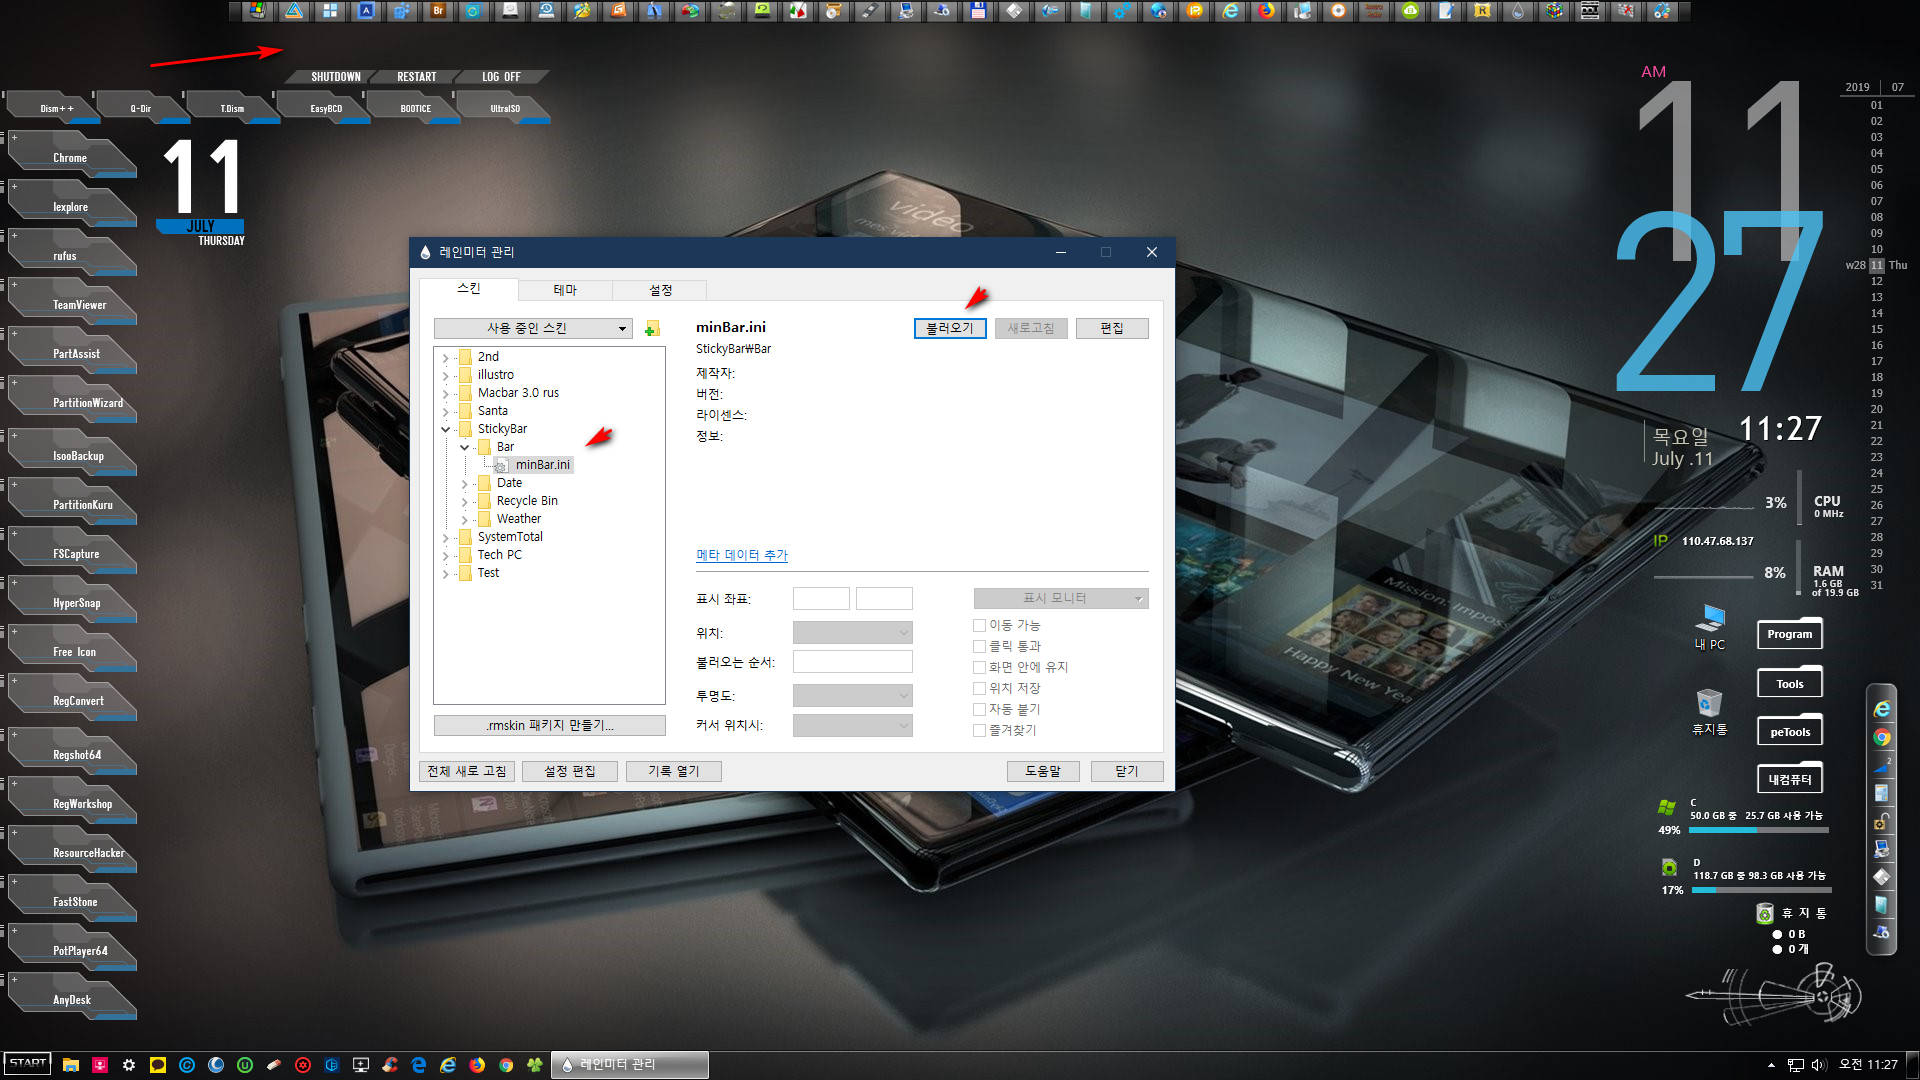This screenshot has width=1920, height=1080.
Task: Click the Rainmeter water drop icon in the top dock
Action: coord(1518,11)
